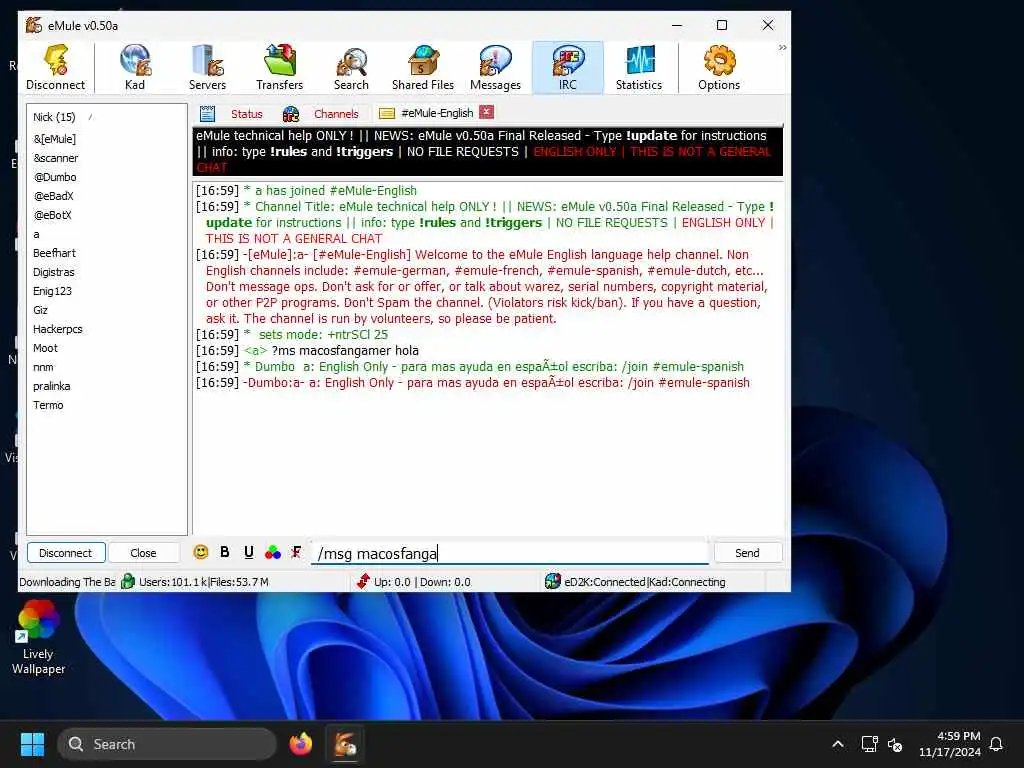Select user @Dumbo in nick list

tap(55, 177)
